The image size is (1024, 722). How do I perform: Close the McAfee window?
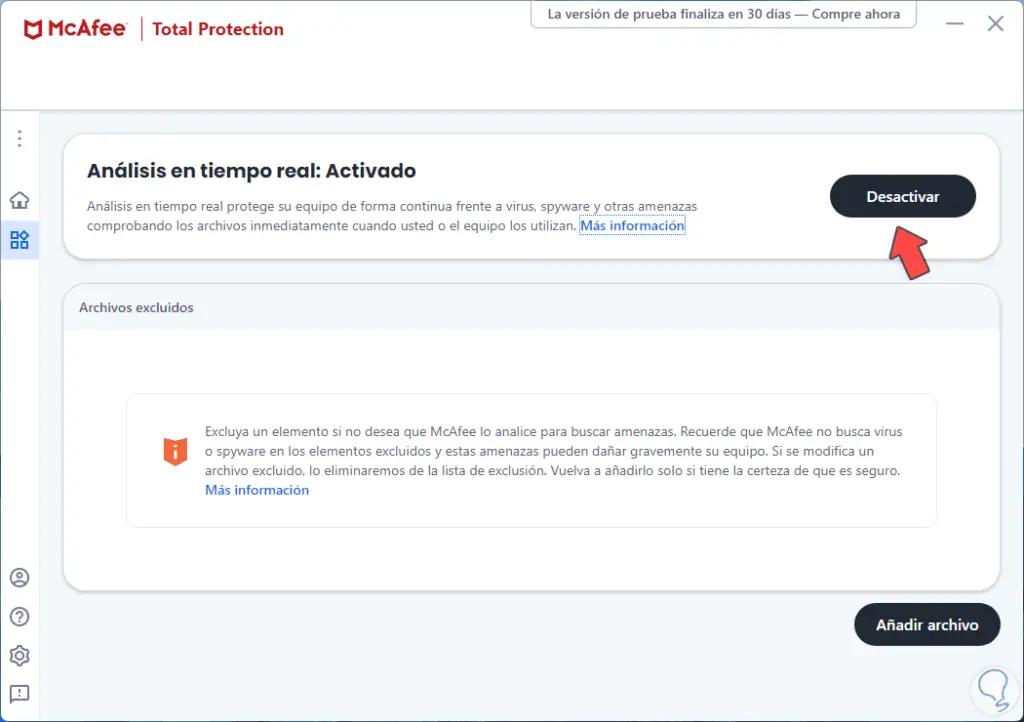click(995, 24)
